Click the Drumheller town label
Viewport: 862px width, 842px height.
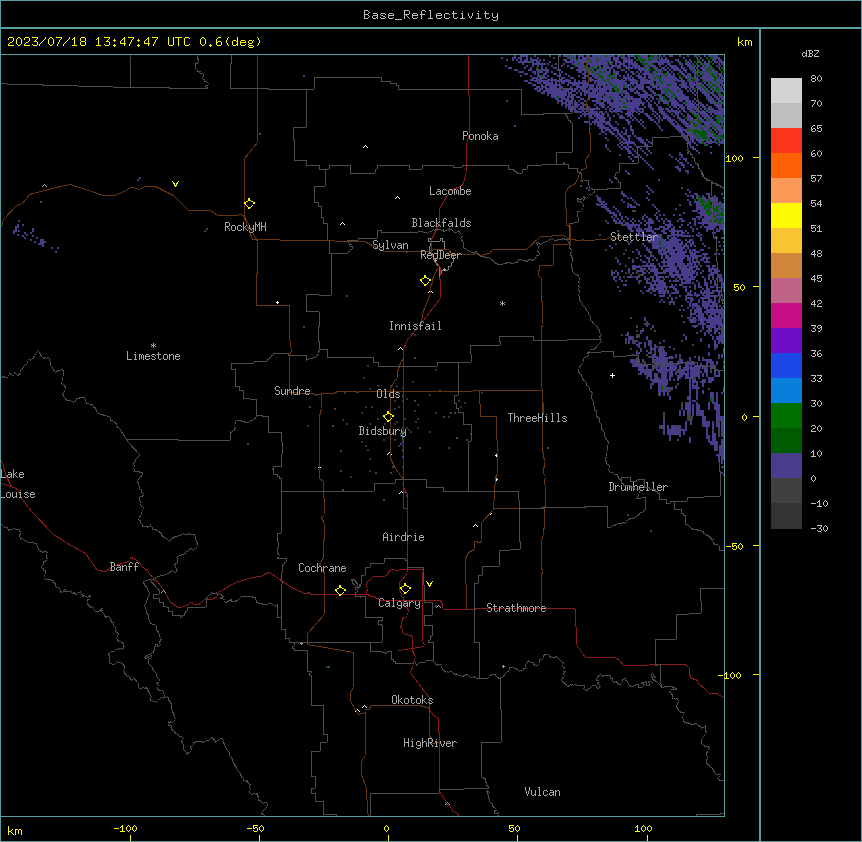638,487
